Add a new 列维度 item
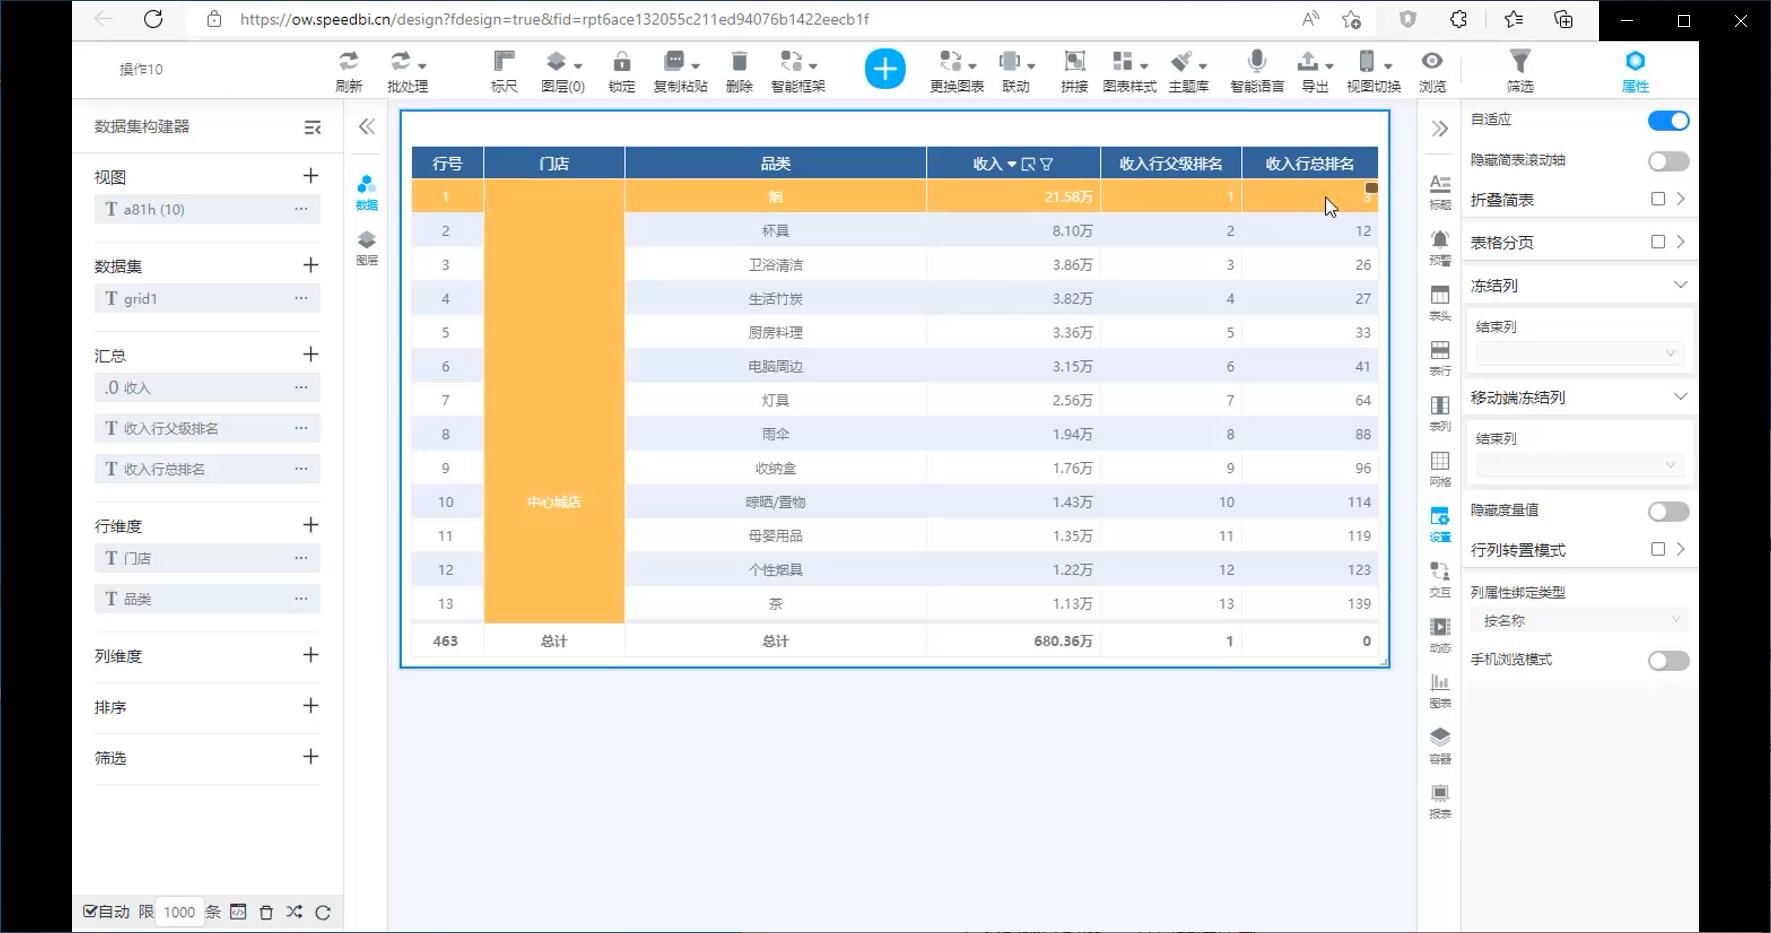1771x933 pixels. pos(311,655)
